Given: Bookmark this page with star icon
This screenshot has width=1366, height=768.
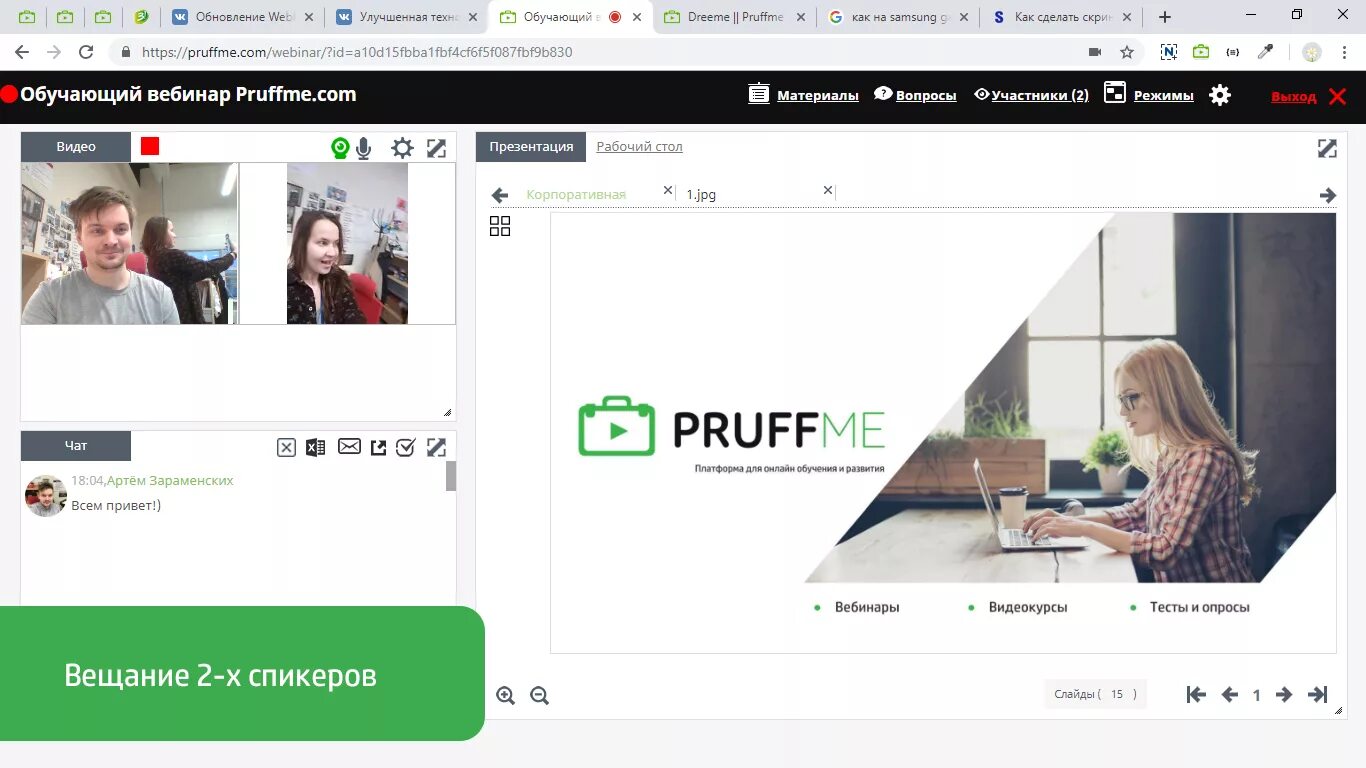Looking at the screenshot, I should click(1127, 52).
